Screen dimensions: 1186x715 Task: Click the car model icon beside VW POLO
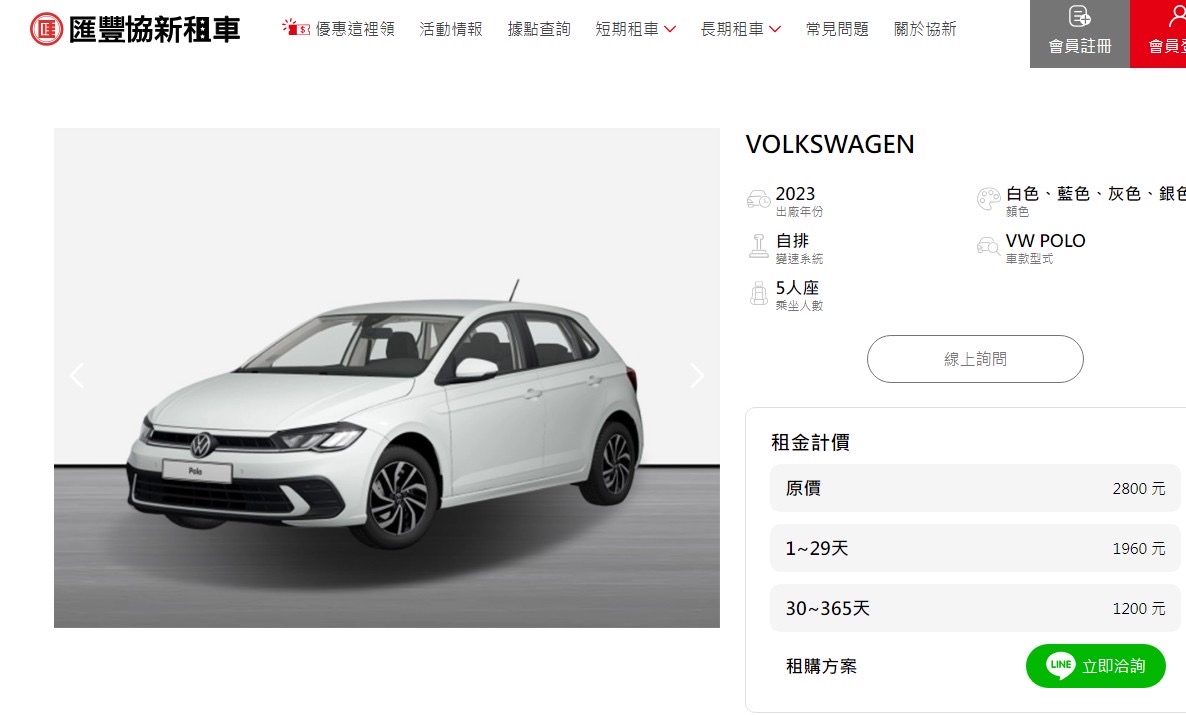[x=989, y=246]
